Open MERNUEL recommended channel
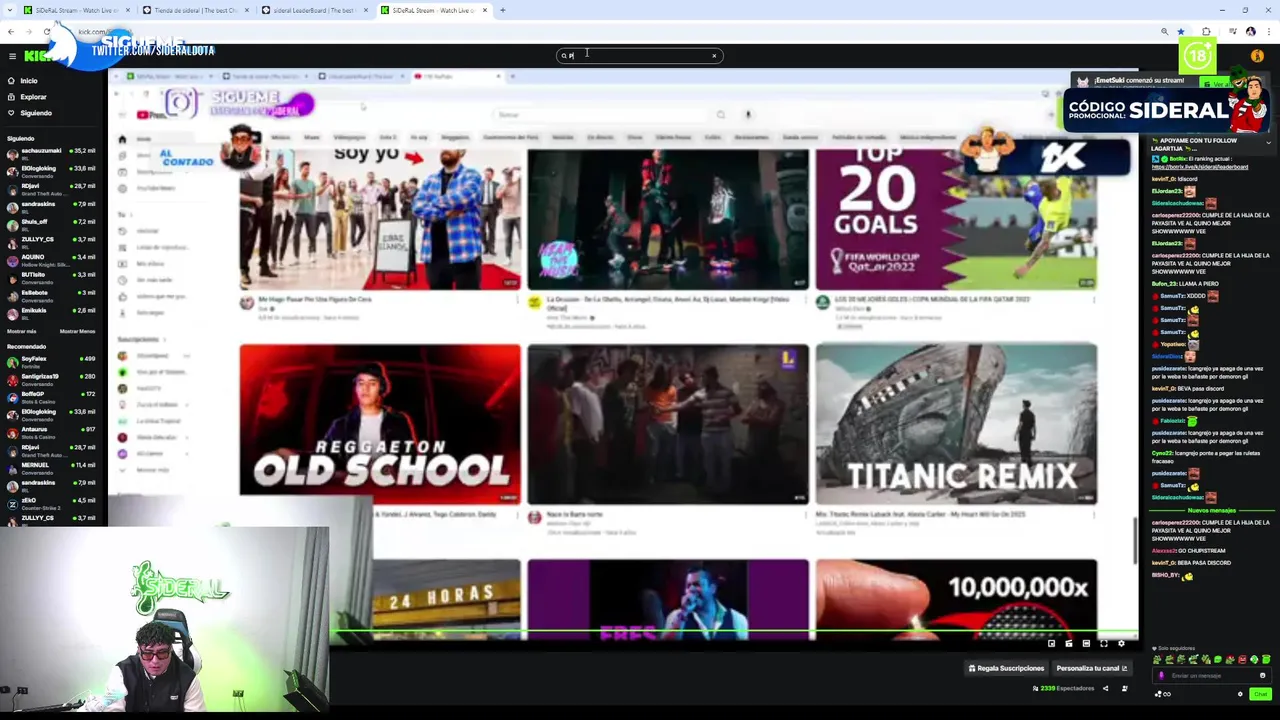The image size is (1280, 720). [52, 467]
